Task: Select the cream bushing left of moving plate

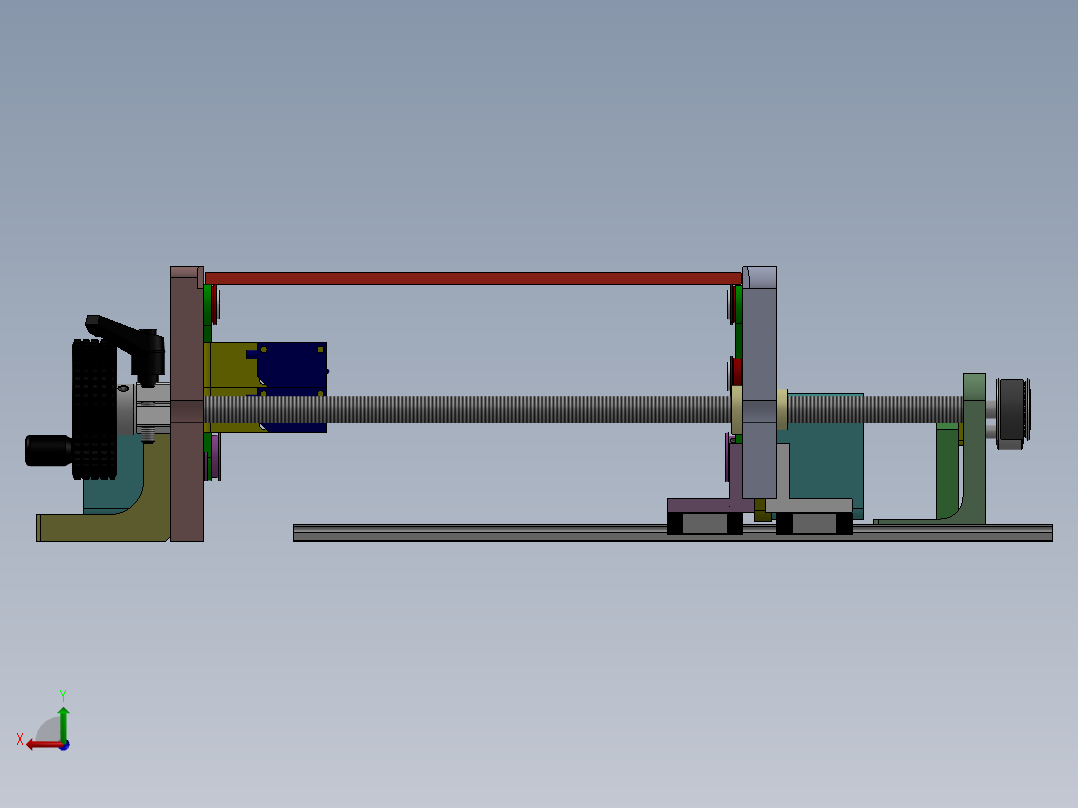Action: coord(737,410)
